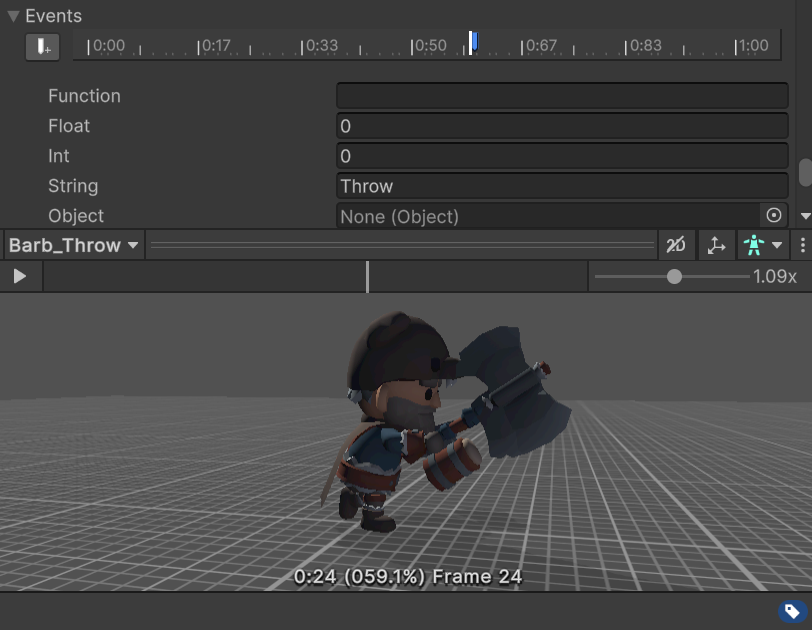
Task: Open the avatar preview model dropdown
Action: pos(763,245)
